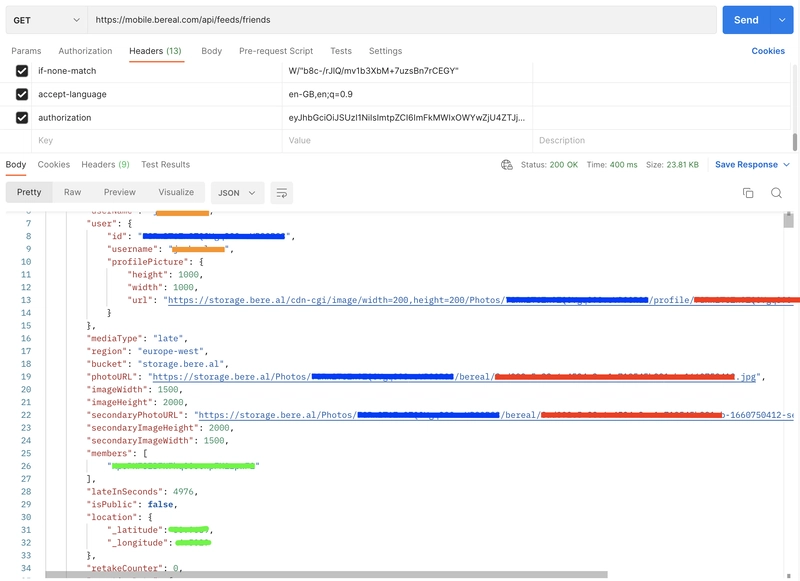Click the blue Send button
Screen dimensions: 800x581
(746, 20)
